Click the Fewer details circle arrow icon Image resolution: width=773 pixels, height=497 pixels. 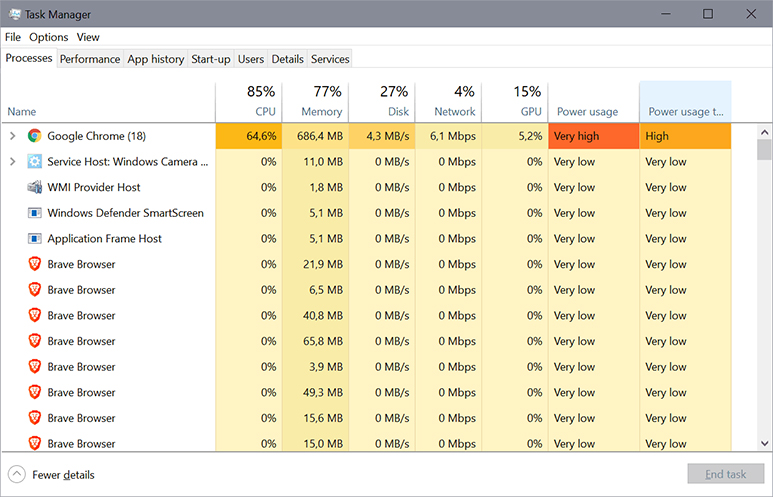click(16, 475)
